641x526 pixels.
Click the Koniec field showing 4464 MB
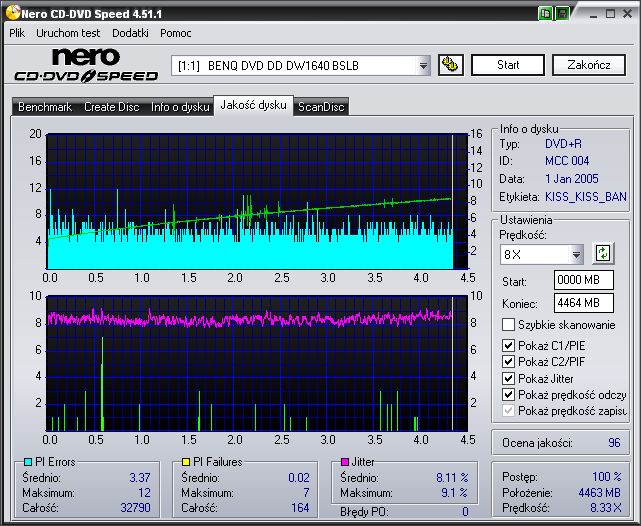tap(583, 303)
